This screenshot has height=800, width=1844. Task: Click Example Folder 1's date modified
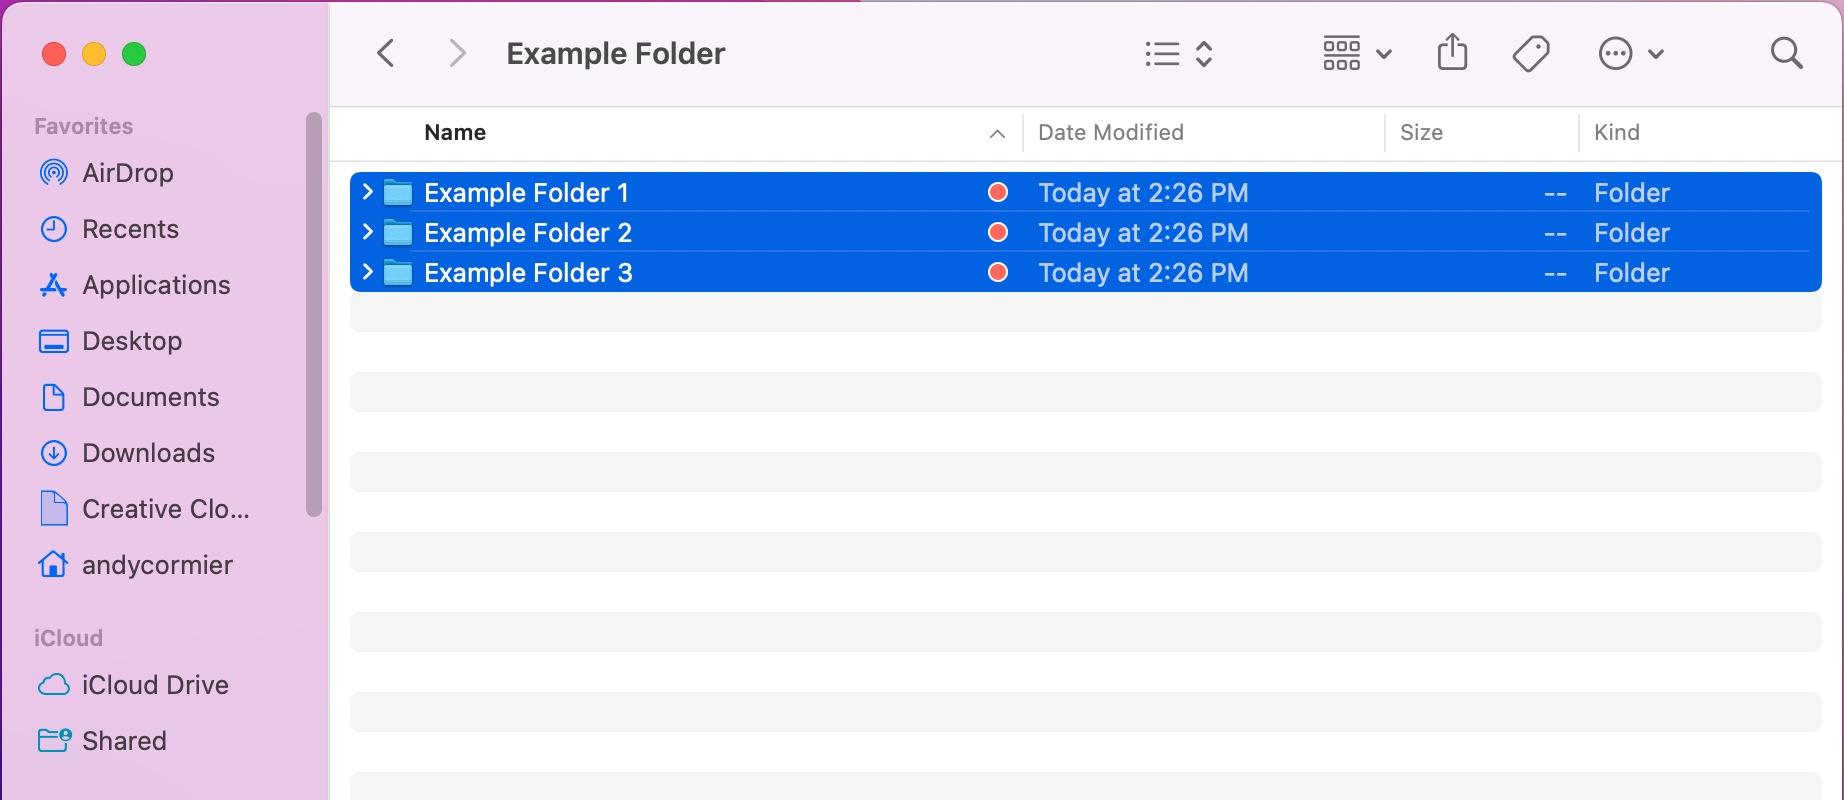[1143, 193]
